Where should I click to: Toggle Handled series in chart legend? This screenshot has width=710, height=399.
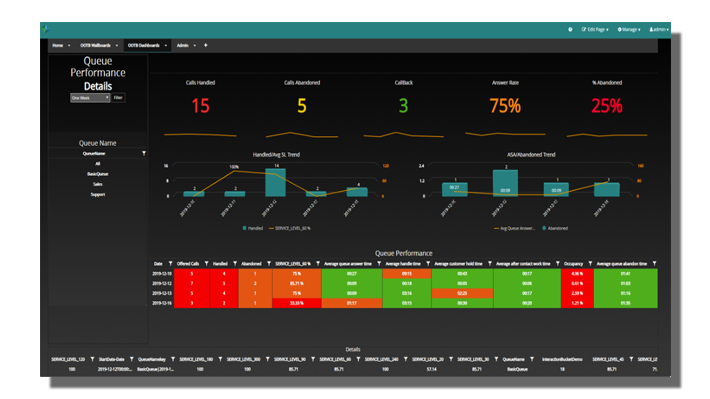point(253,228)
